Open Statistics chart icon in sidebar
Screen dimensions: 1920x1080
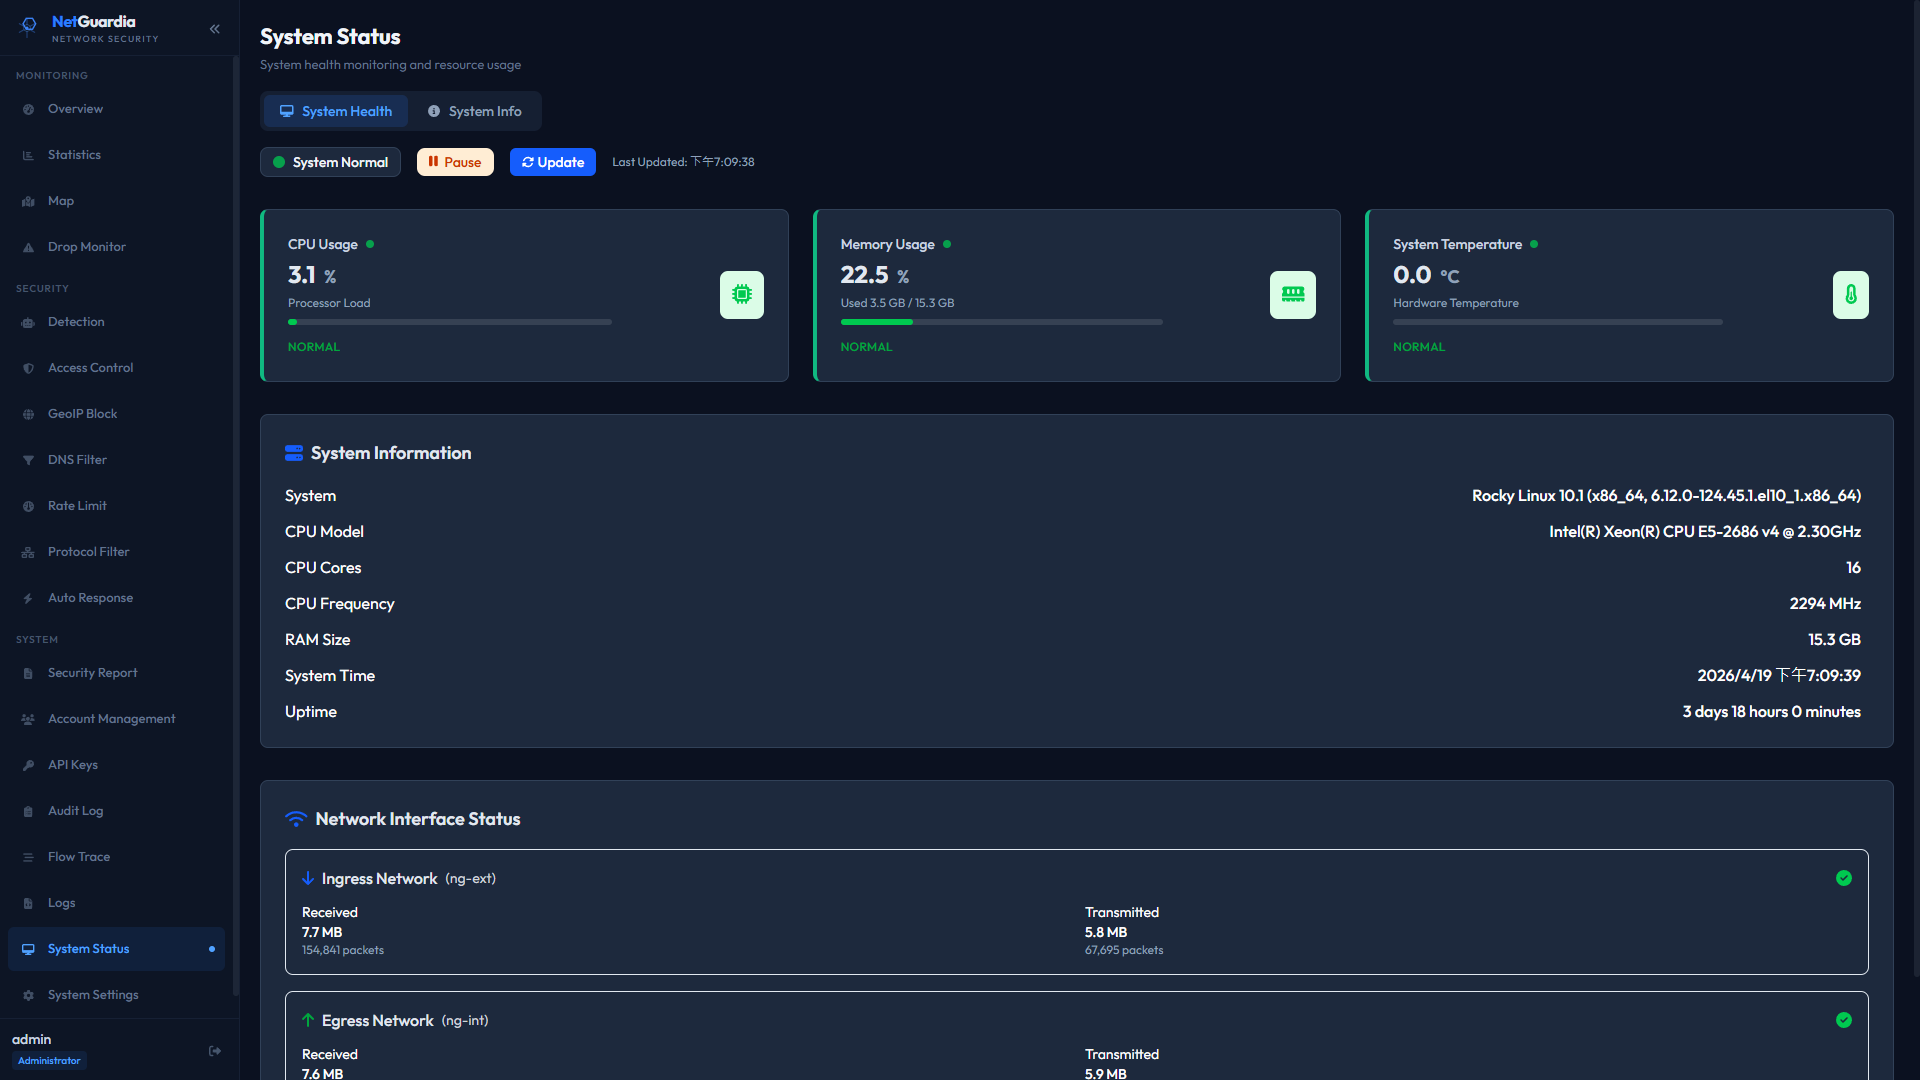point(28,155)
